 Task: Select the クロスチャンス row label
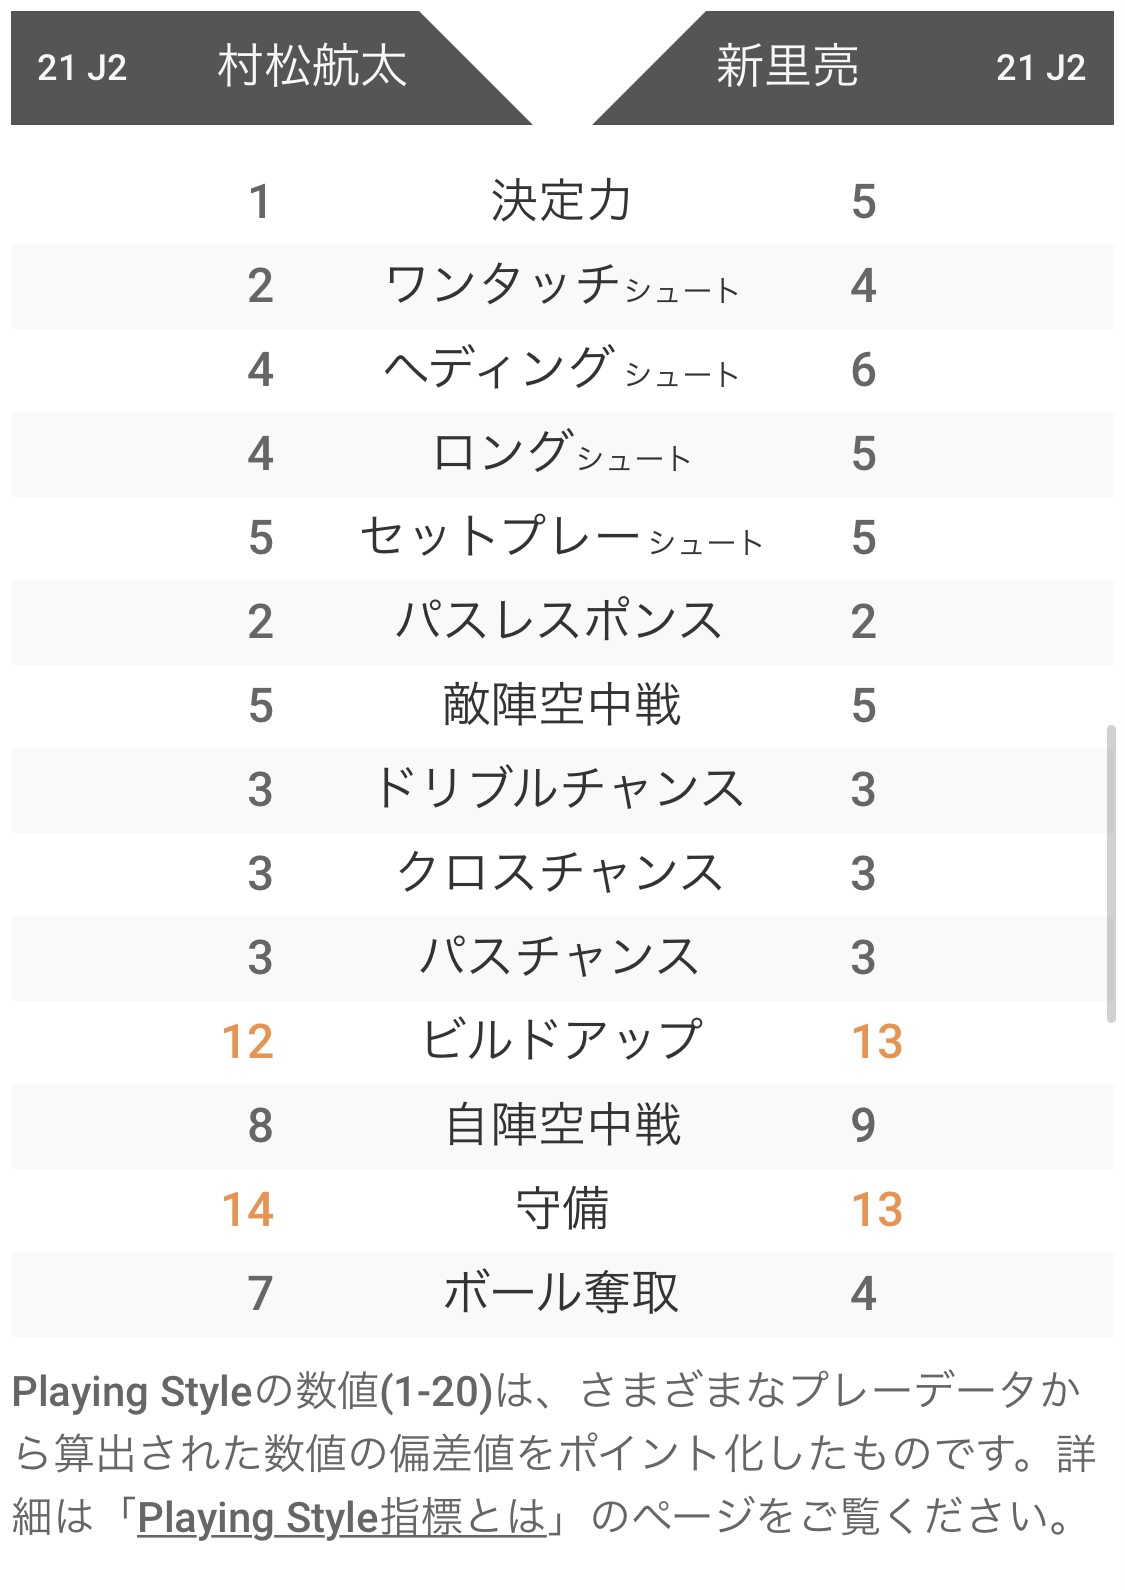click(561, 874)
